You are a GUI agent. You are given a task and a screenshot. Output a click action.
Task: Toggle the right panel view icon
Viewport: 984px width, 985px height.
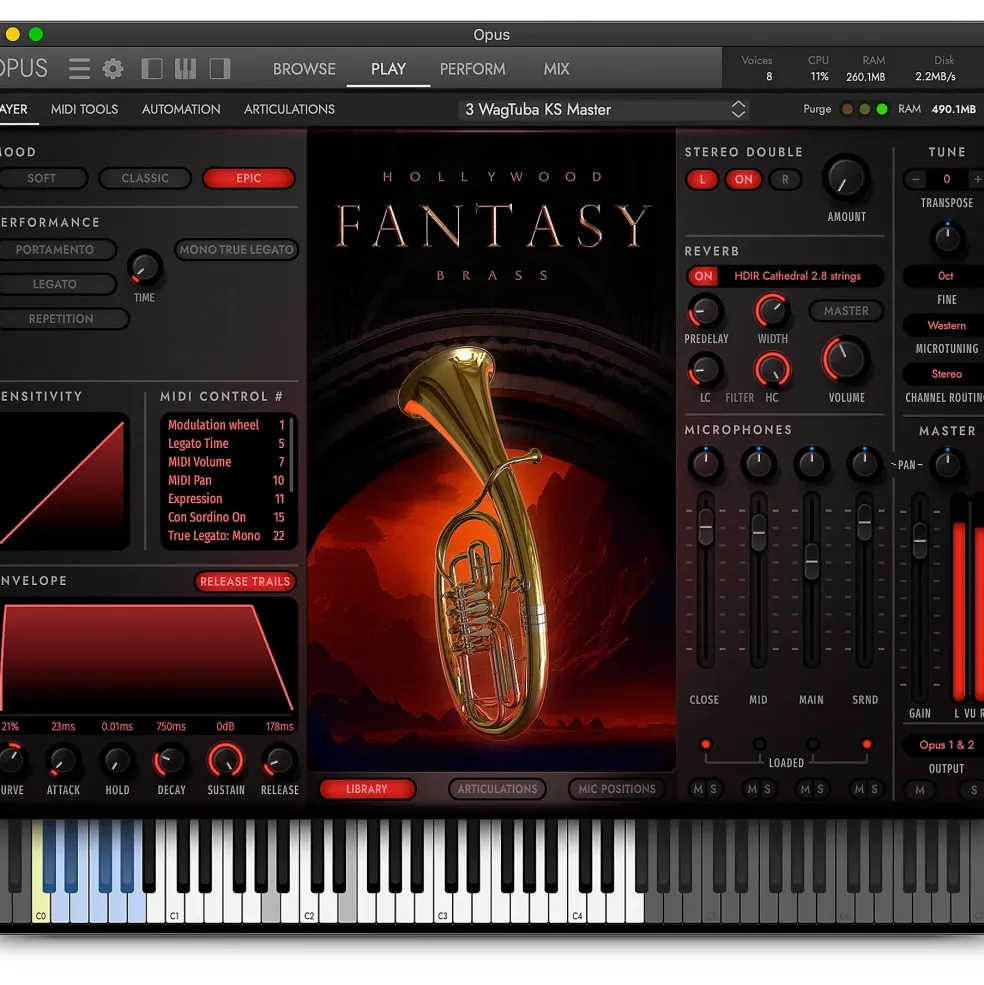pyautogui.click(x=219, y=68)
